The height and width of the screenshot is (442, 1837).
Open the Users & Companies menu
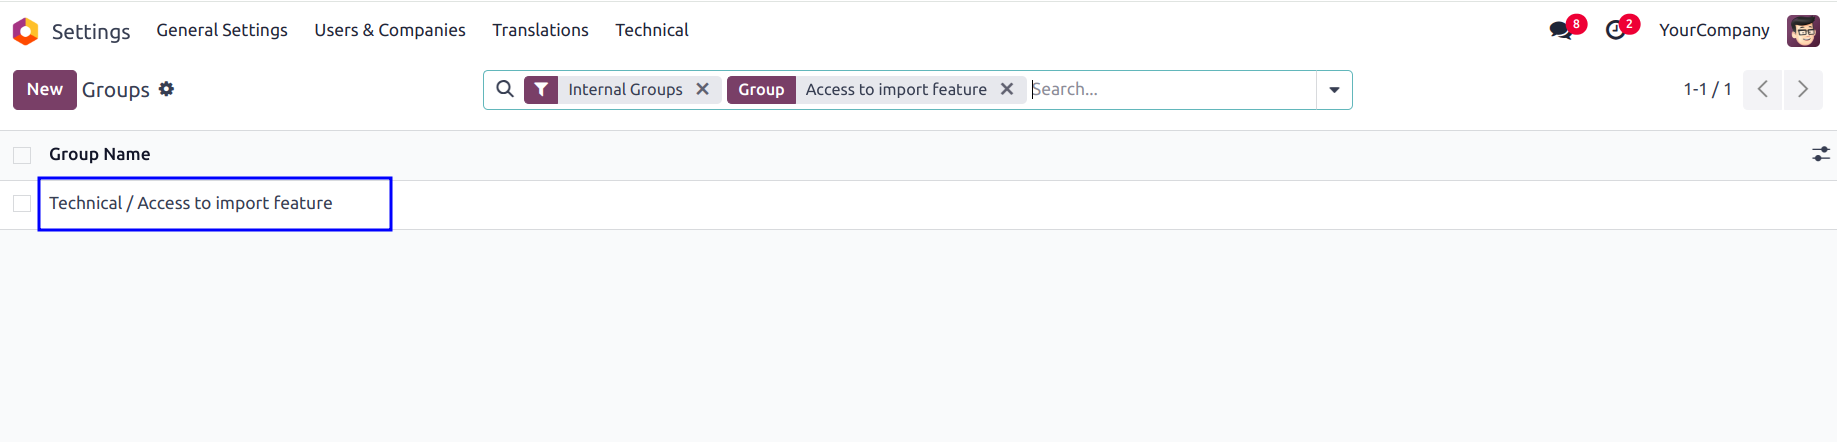pos(390,30)
